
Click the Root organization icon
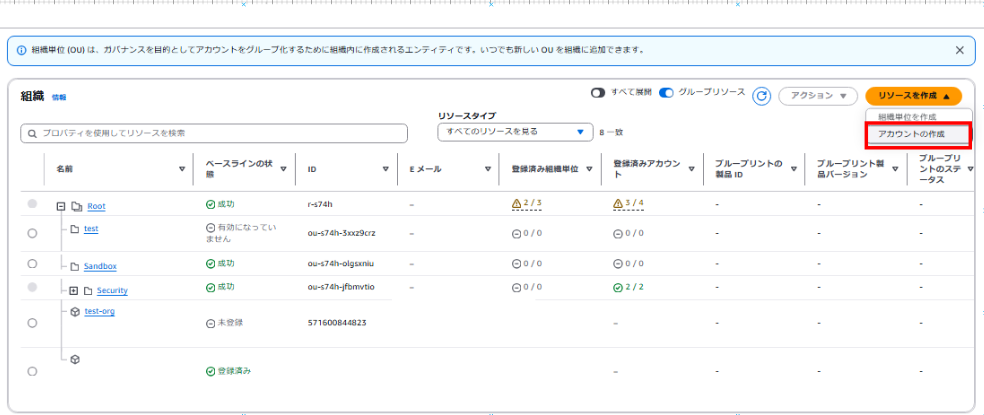tap(77, 206)
